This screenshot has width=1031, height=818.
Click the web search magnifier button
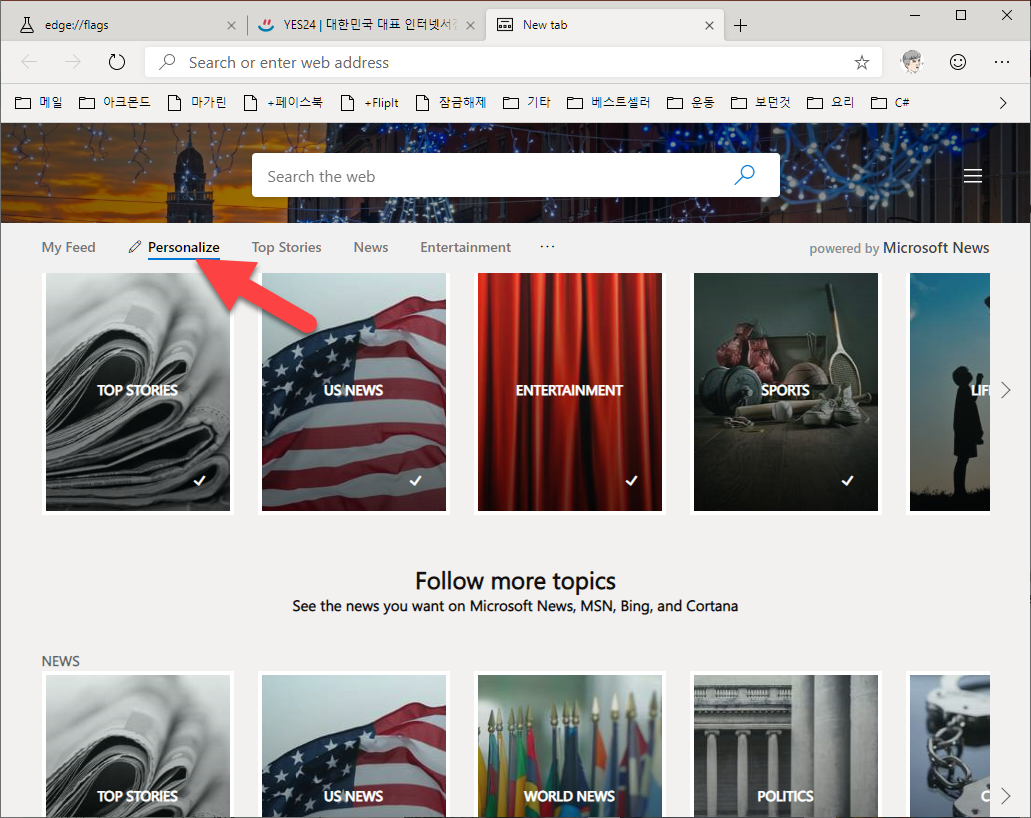coord(744,175)
